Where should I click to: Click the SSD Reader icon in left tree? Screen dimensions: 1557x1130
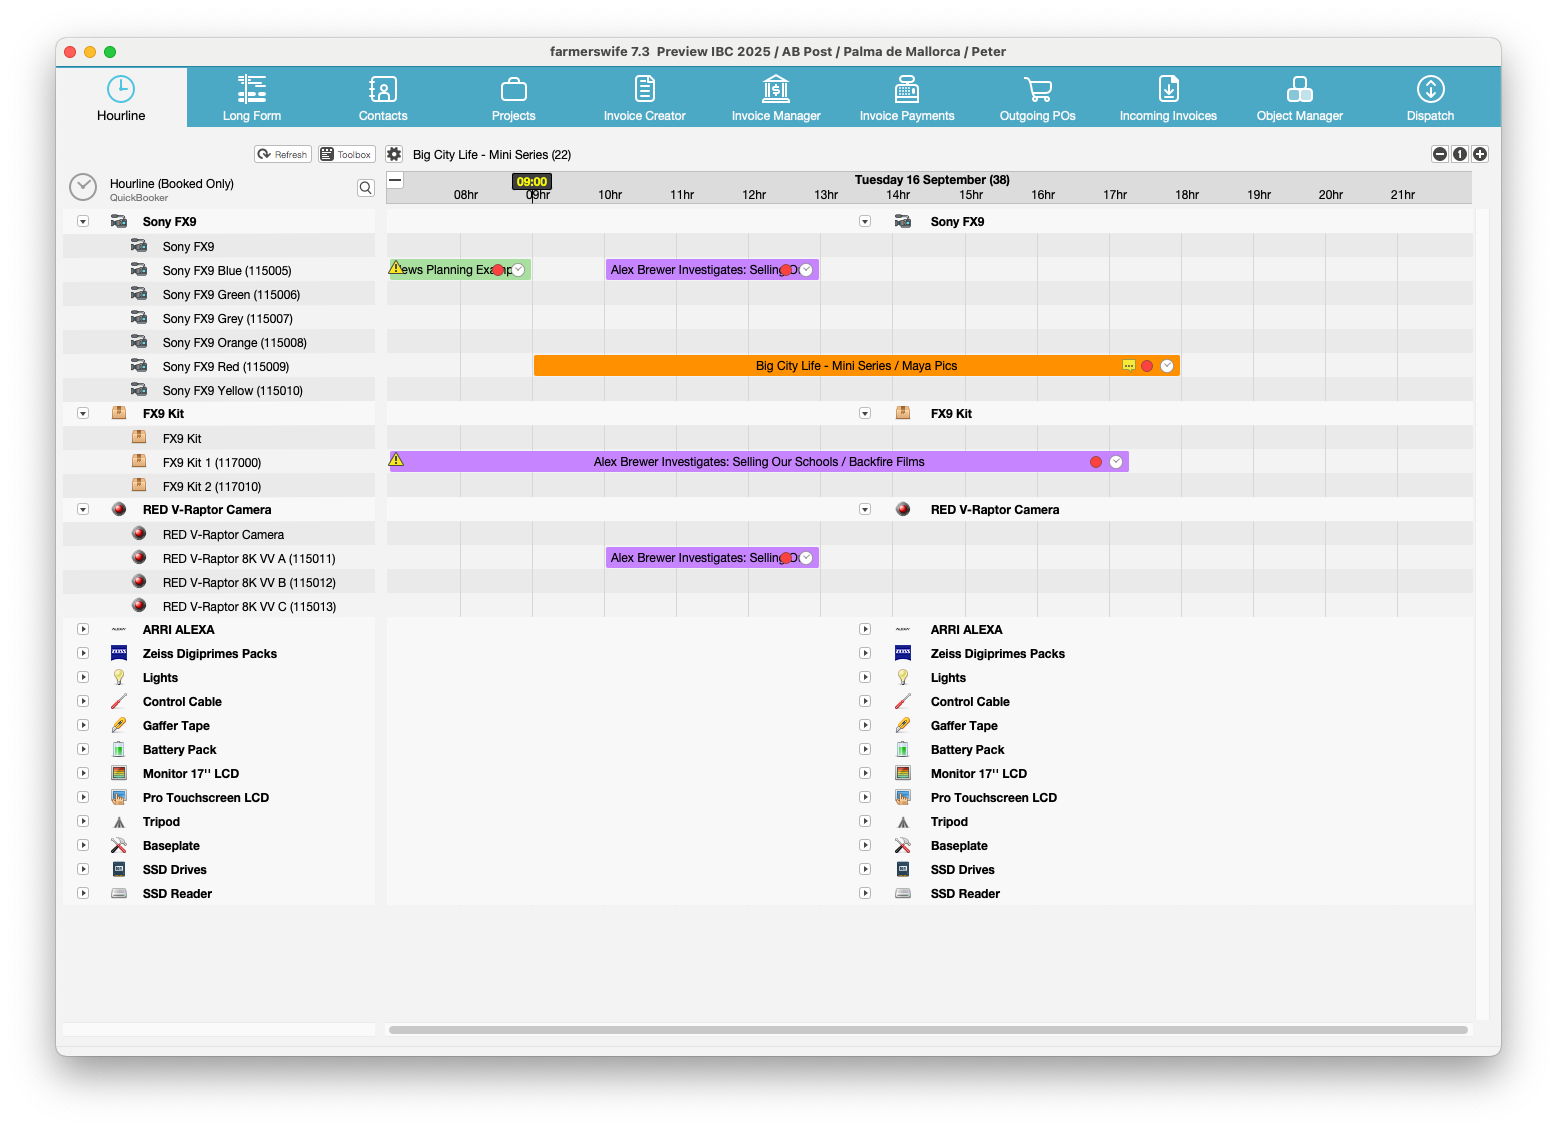point(119,893)
